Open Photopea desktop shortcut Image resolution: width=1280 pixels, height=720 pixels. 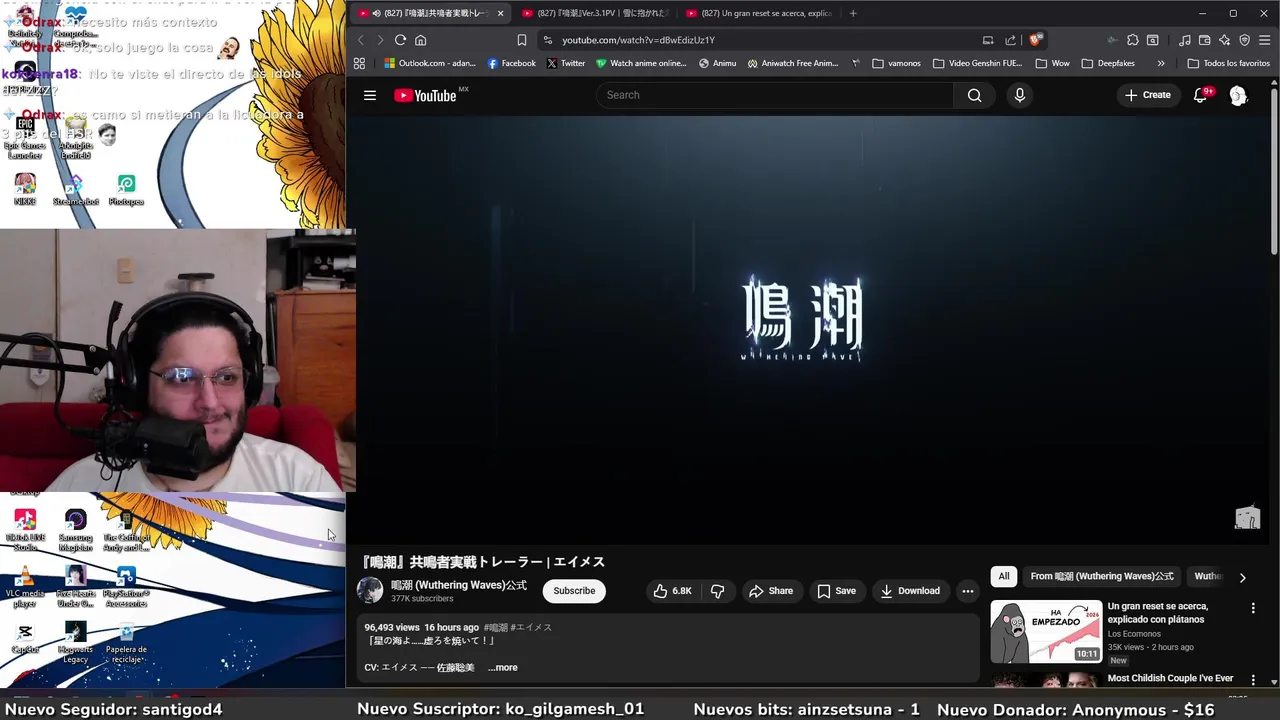pyautogui.click(x=126, y=190)
